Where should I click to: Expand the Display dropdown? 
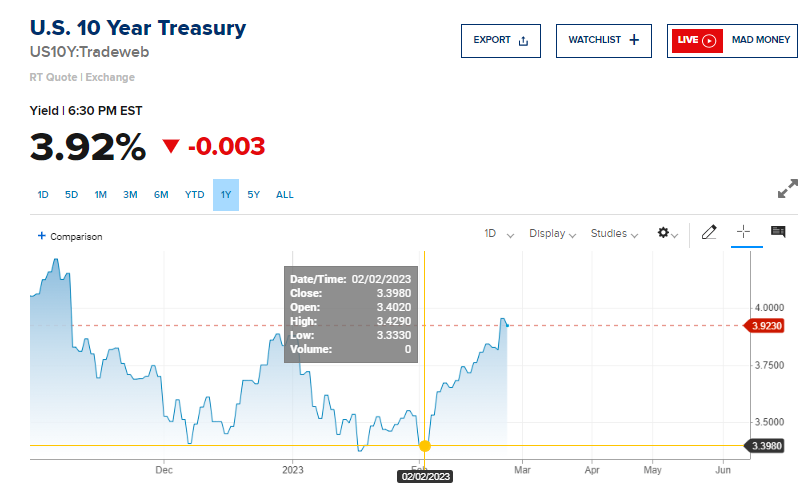tap(553, 233)
